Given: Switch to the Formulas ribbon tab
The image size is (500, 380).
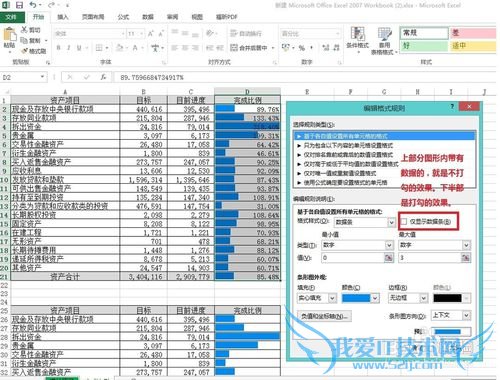Looking at the screenshot, I should [x=123, y=17].
